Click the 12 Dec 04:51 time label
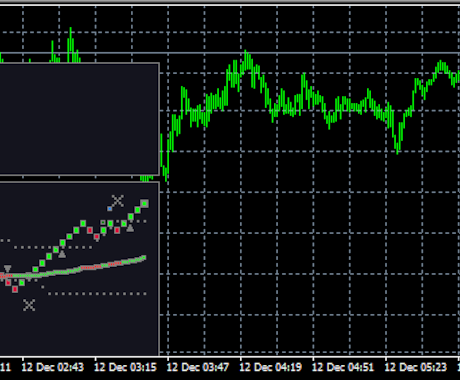Image resolution: width=460 pixels, height=380 pixels. coord(343,367)
